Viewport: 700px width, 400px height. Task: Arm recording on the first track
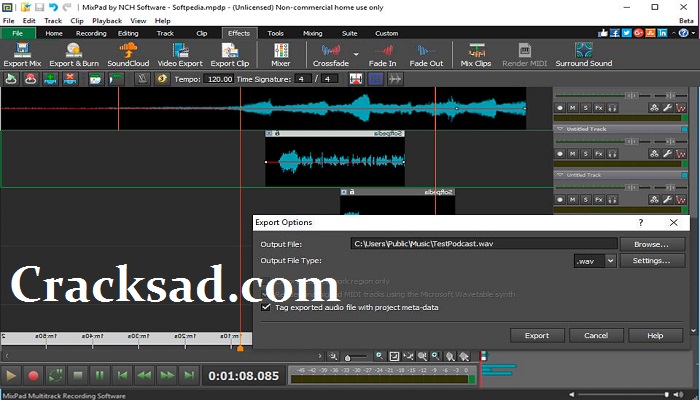(559, 108)
